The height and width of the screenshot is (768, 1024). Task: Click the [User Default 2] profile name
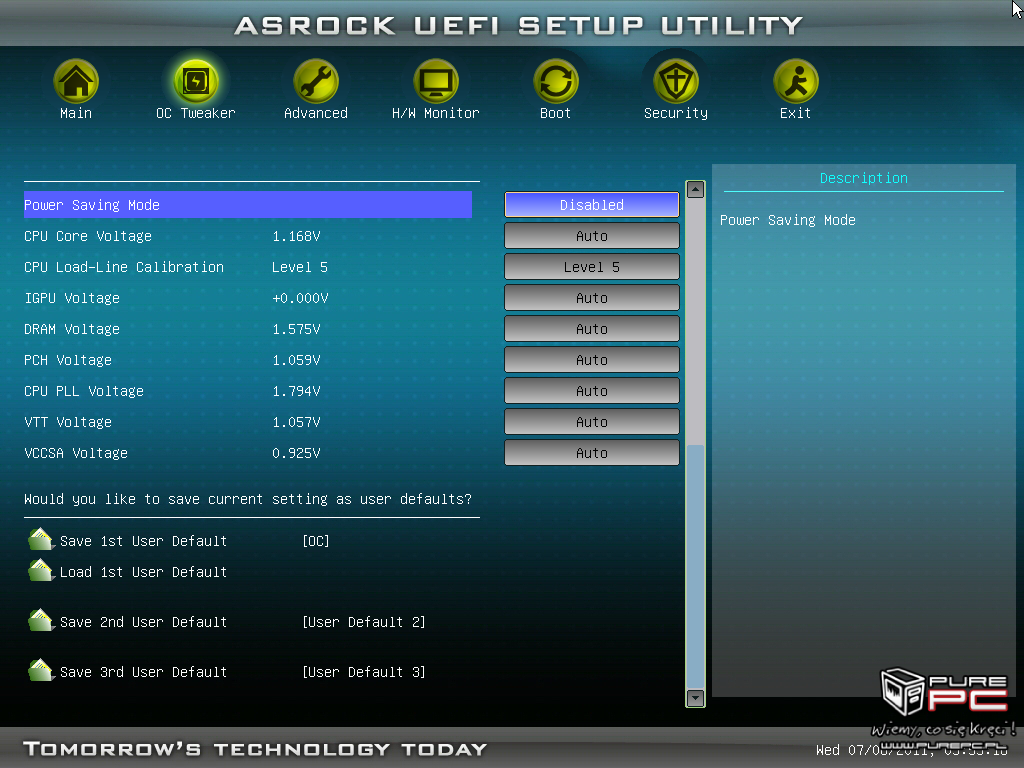click(x=364, y=622)
